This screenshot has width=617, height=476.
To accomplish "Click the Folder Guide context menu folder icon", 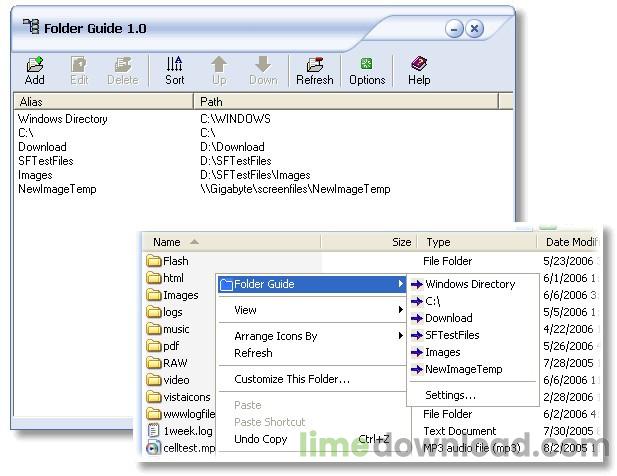I will [226, 284].
